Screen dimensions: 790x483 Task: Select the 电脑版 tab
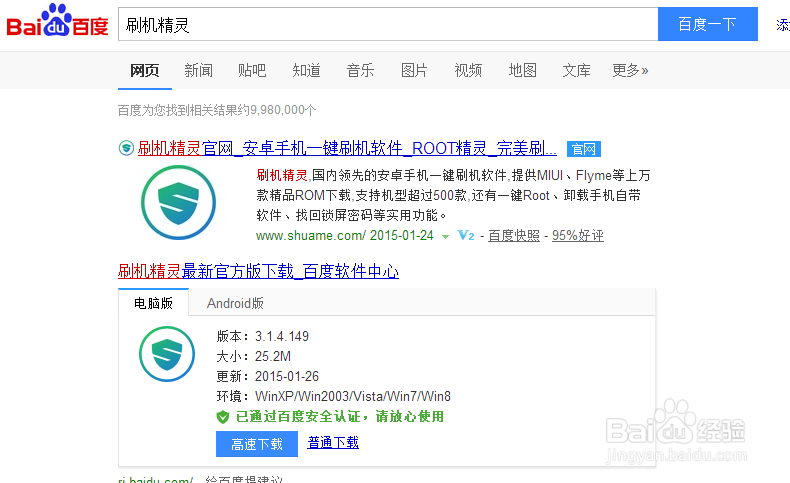click(x=154, y=303)
